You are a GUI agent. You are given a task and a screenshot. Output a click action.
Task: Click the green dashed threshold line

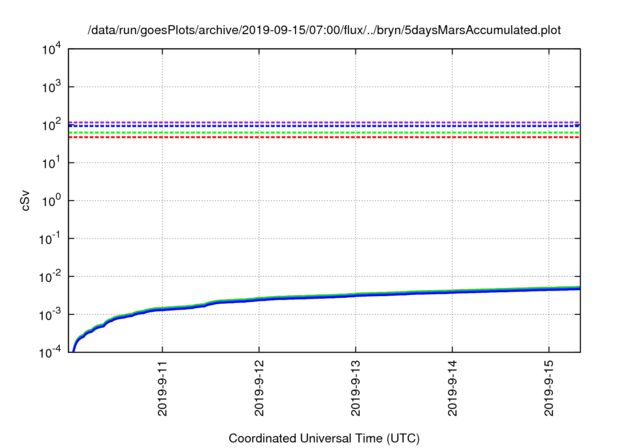(x=324, y=133)
